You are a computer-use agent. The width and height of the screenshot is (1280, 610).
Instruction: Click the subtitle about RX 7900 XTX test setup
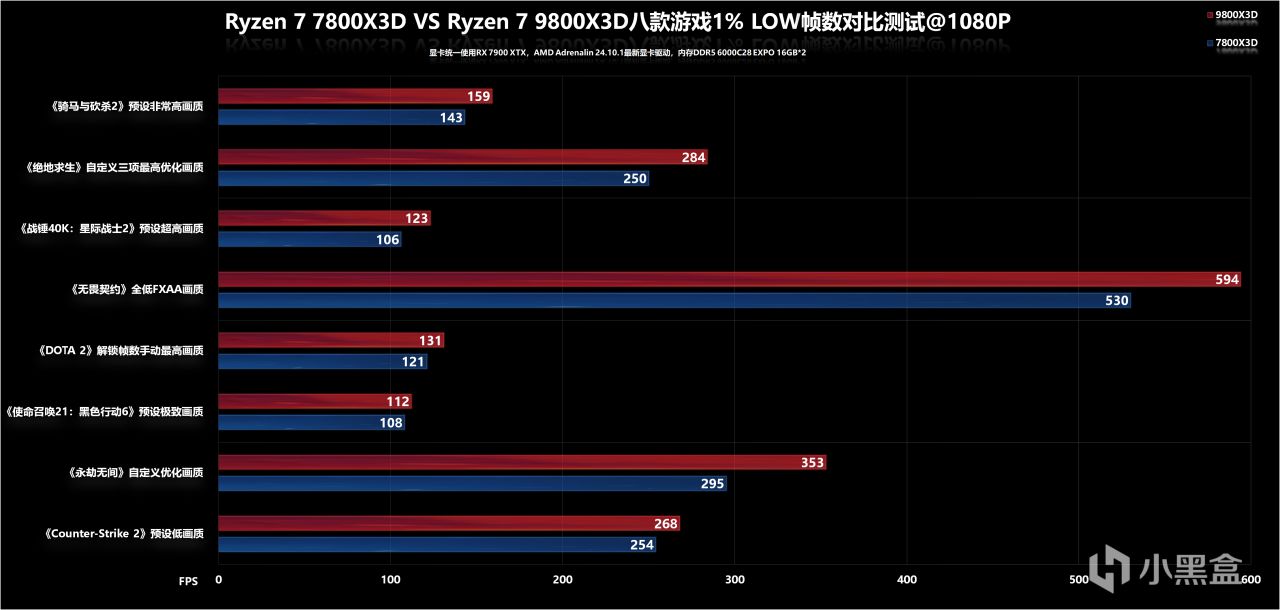click(618, 52)
